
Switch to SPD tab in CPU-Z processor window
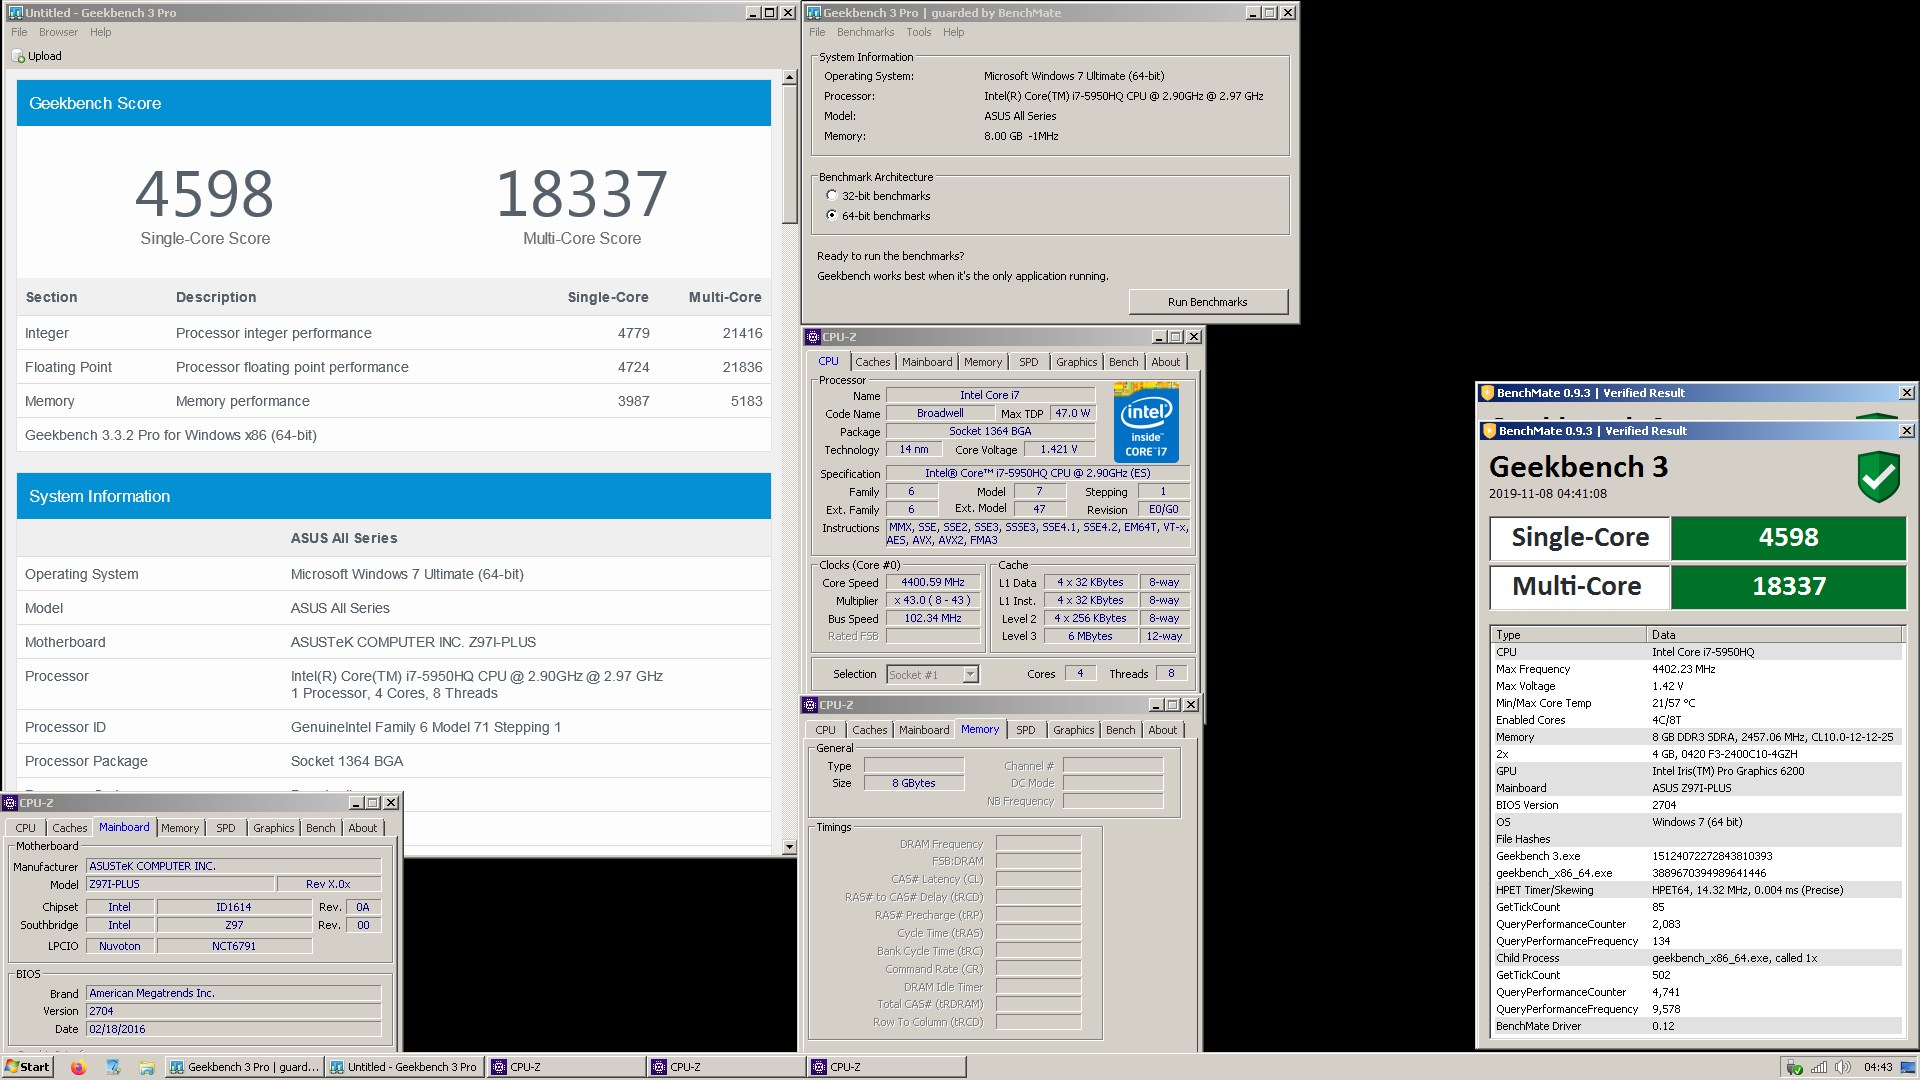point(1028,363)
